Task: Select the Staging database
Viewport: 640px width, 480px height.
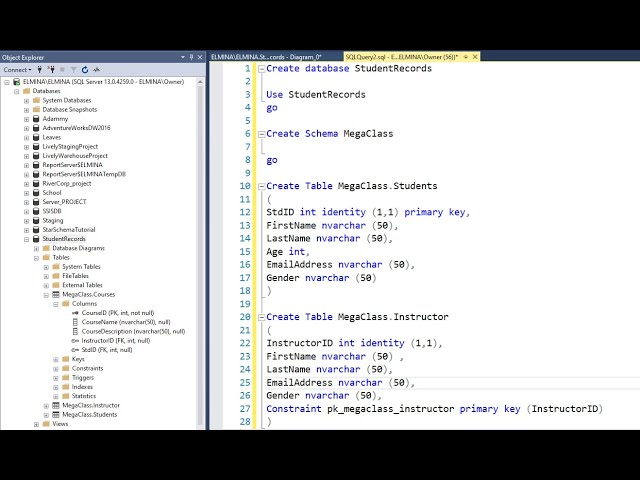Action: (x=53, y=220)
